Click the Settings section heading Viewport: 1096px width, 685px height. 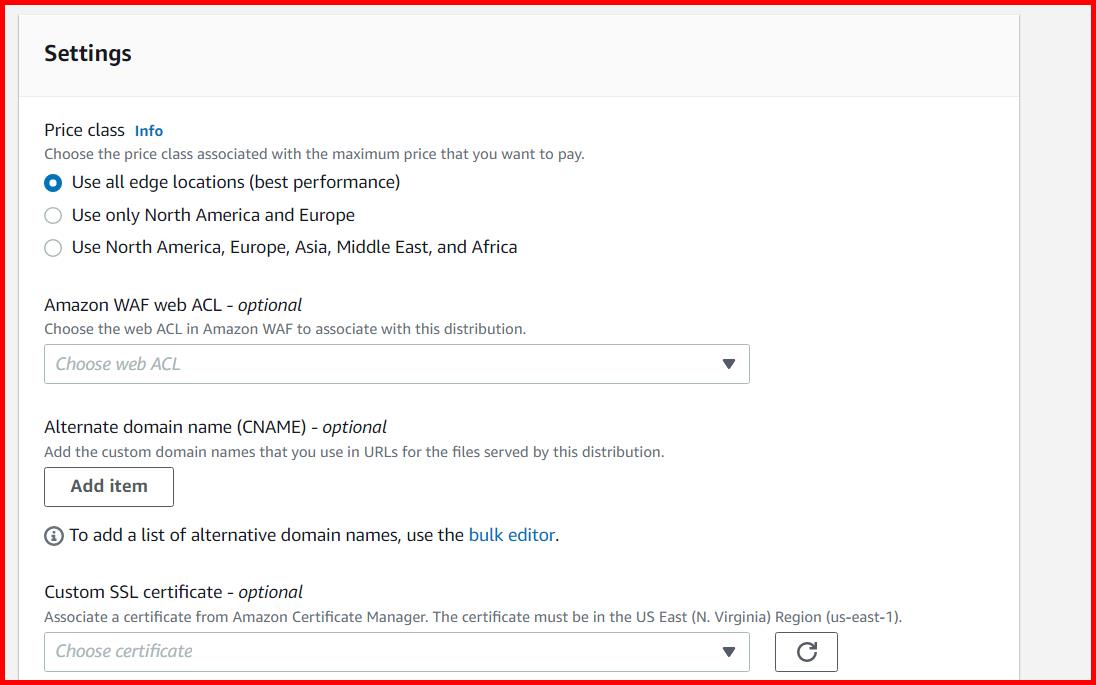pos(87,53)
